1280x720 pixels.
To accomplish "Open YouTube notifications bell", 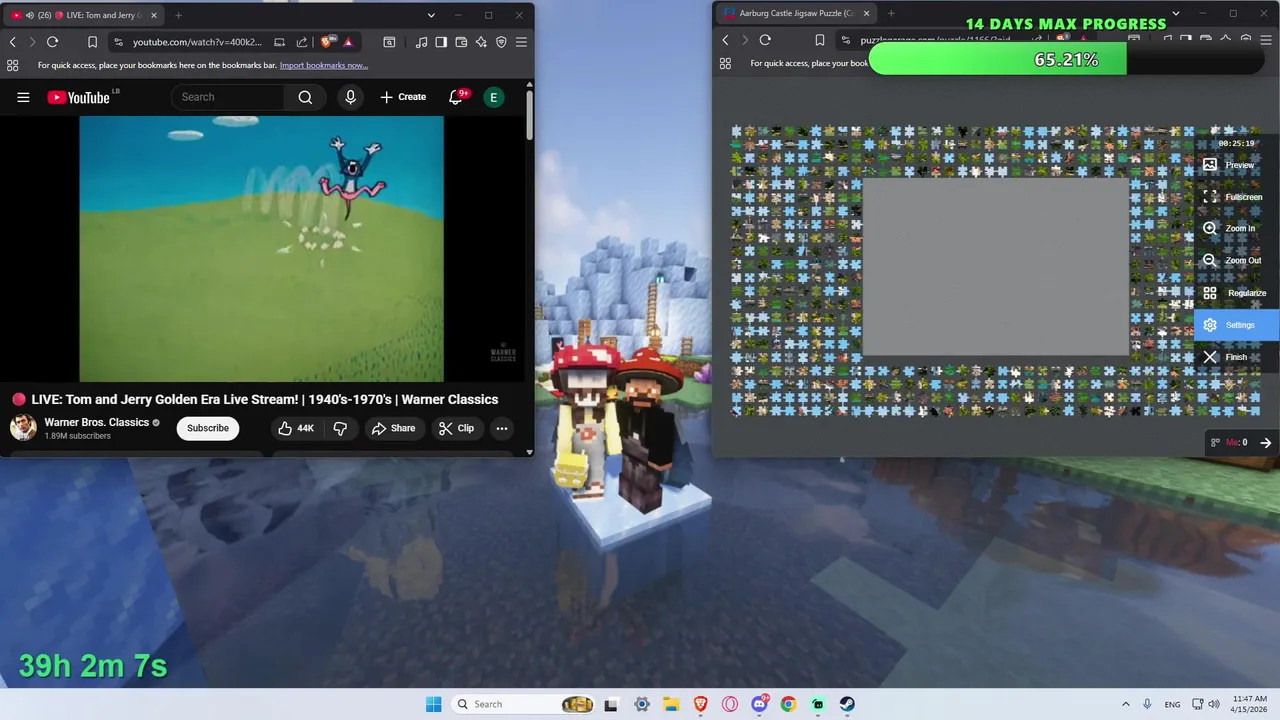I will tap(456, 97).
